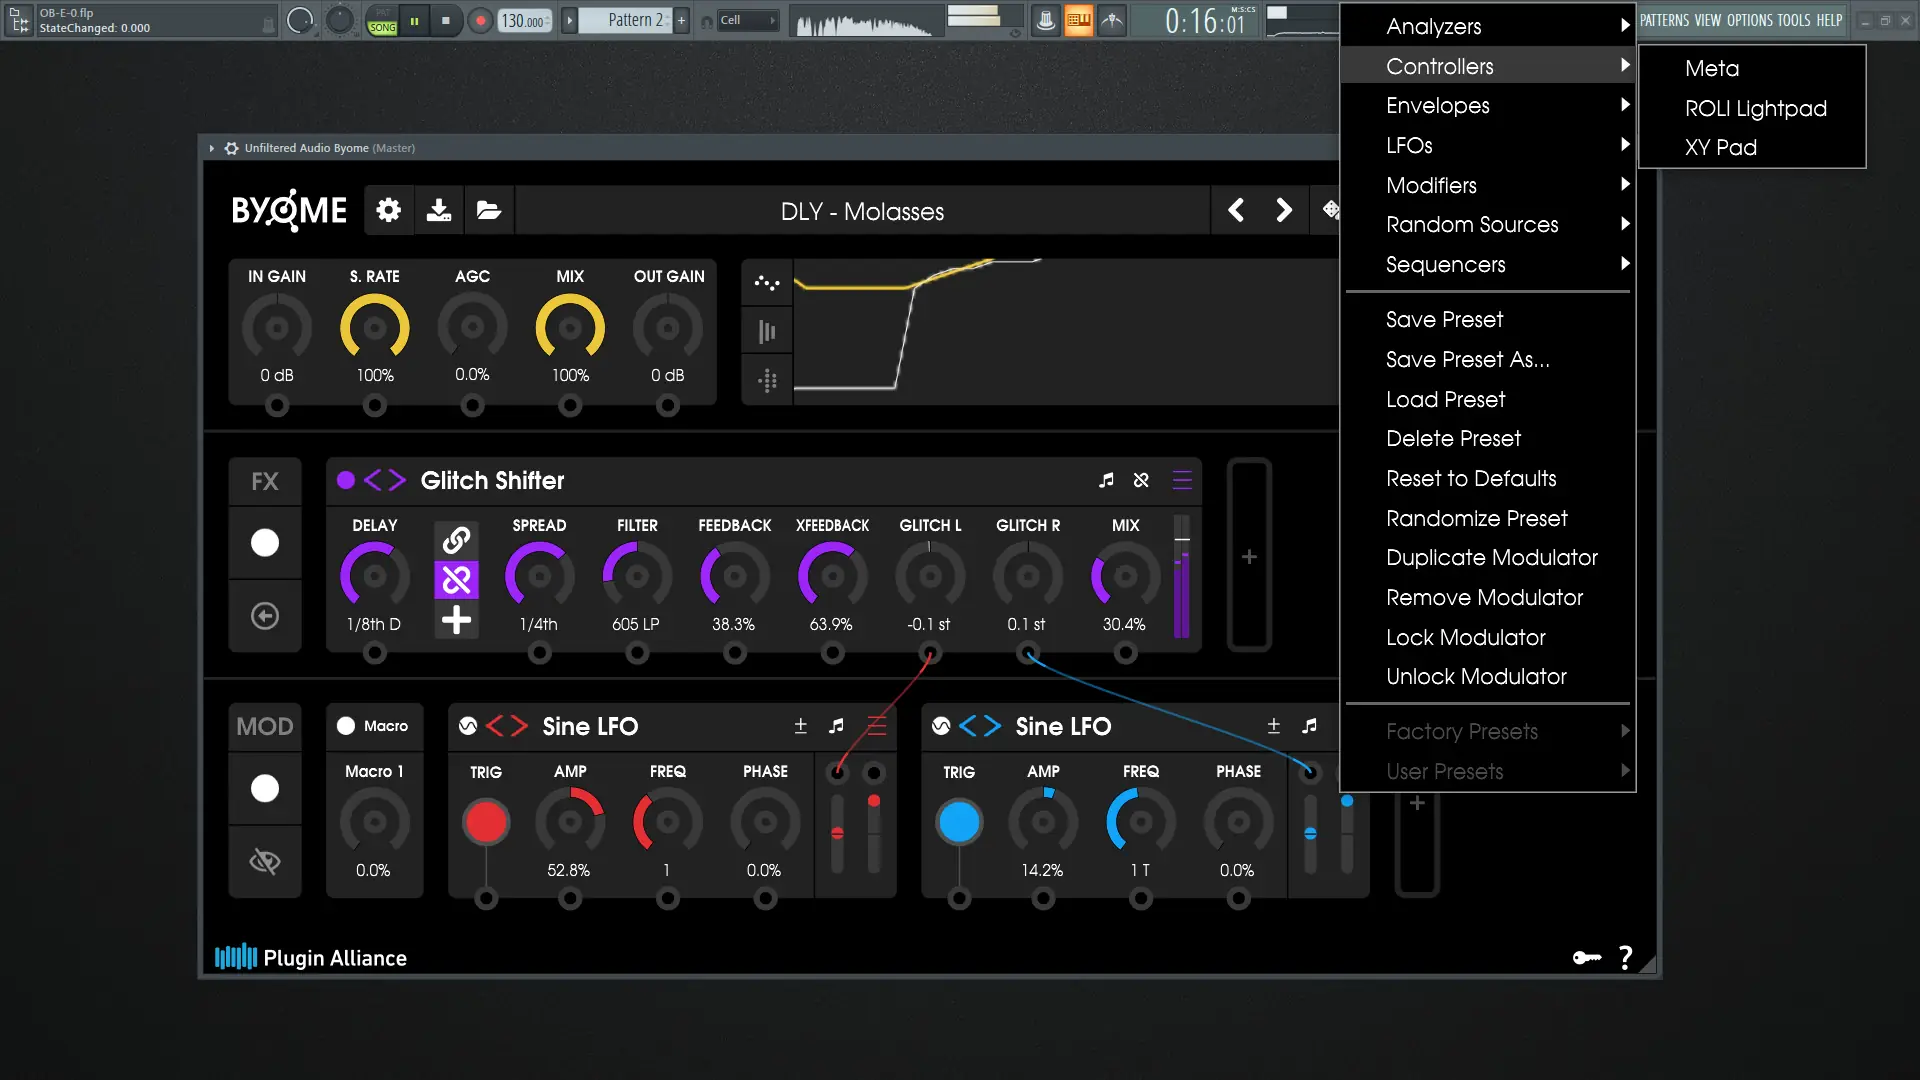Click the FEEDBACK knob of Glitch Shifter

pos(734,576)
